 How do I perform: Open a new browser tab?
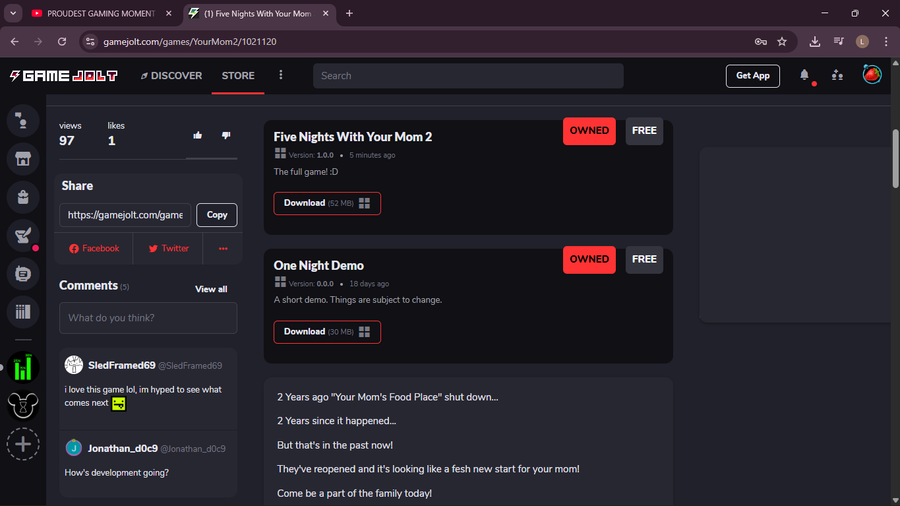tap(349, 13)
